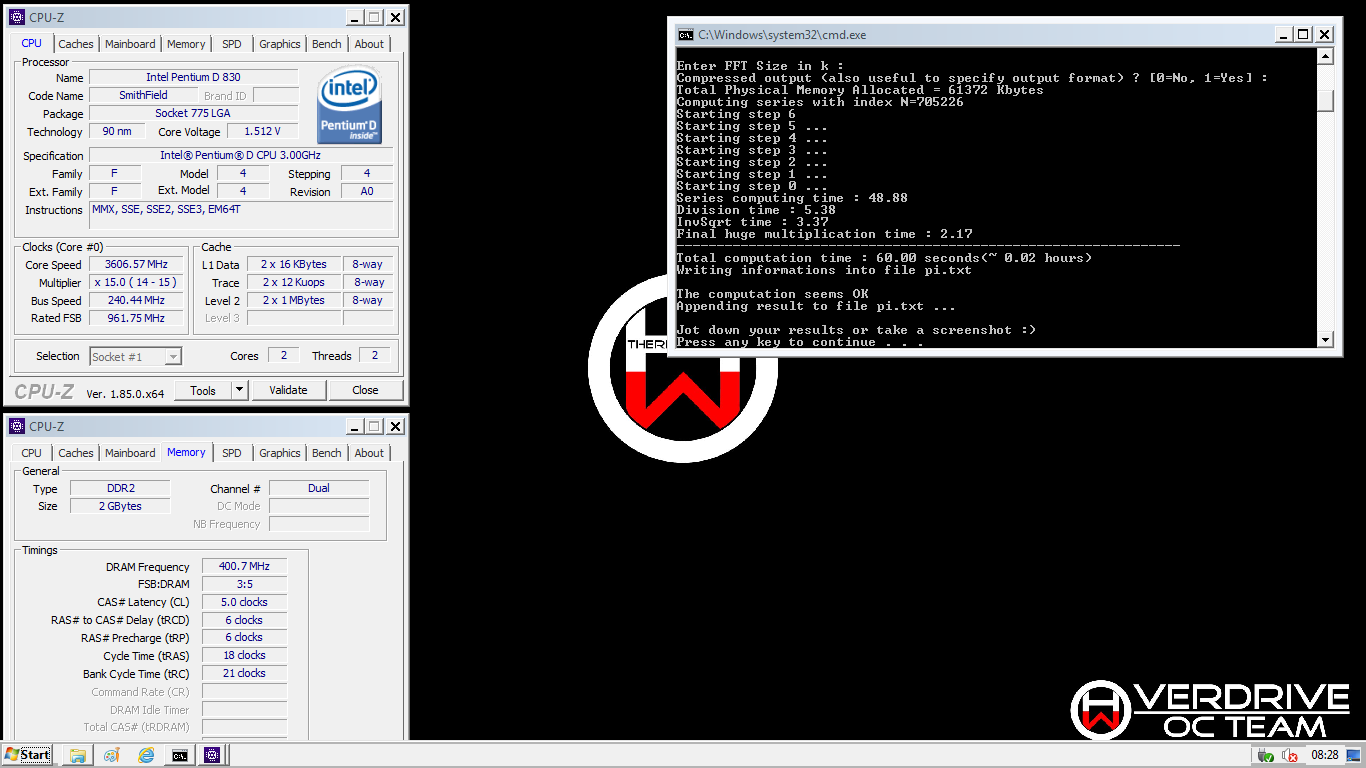Image resolution: width=1366 pixels, height=768 pixels.
Task: Go to the Graphics tab in the lower CPU-Z window
Action: coord(280,453)
